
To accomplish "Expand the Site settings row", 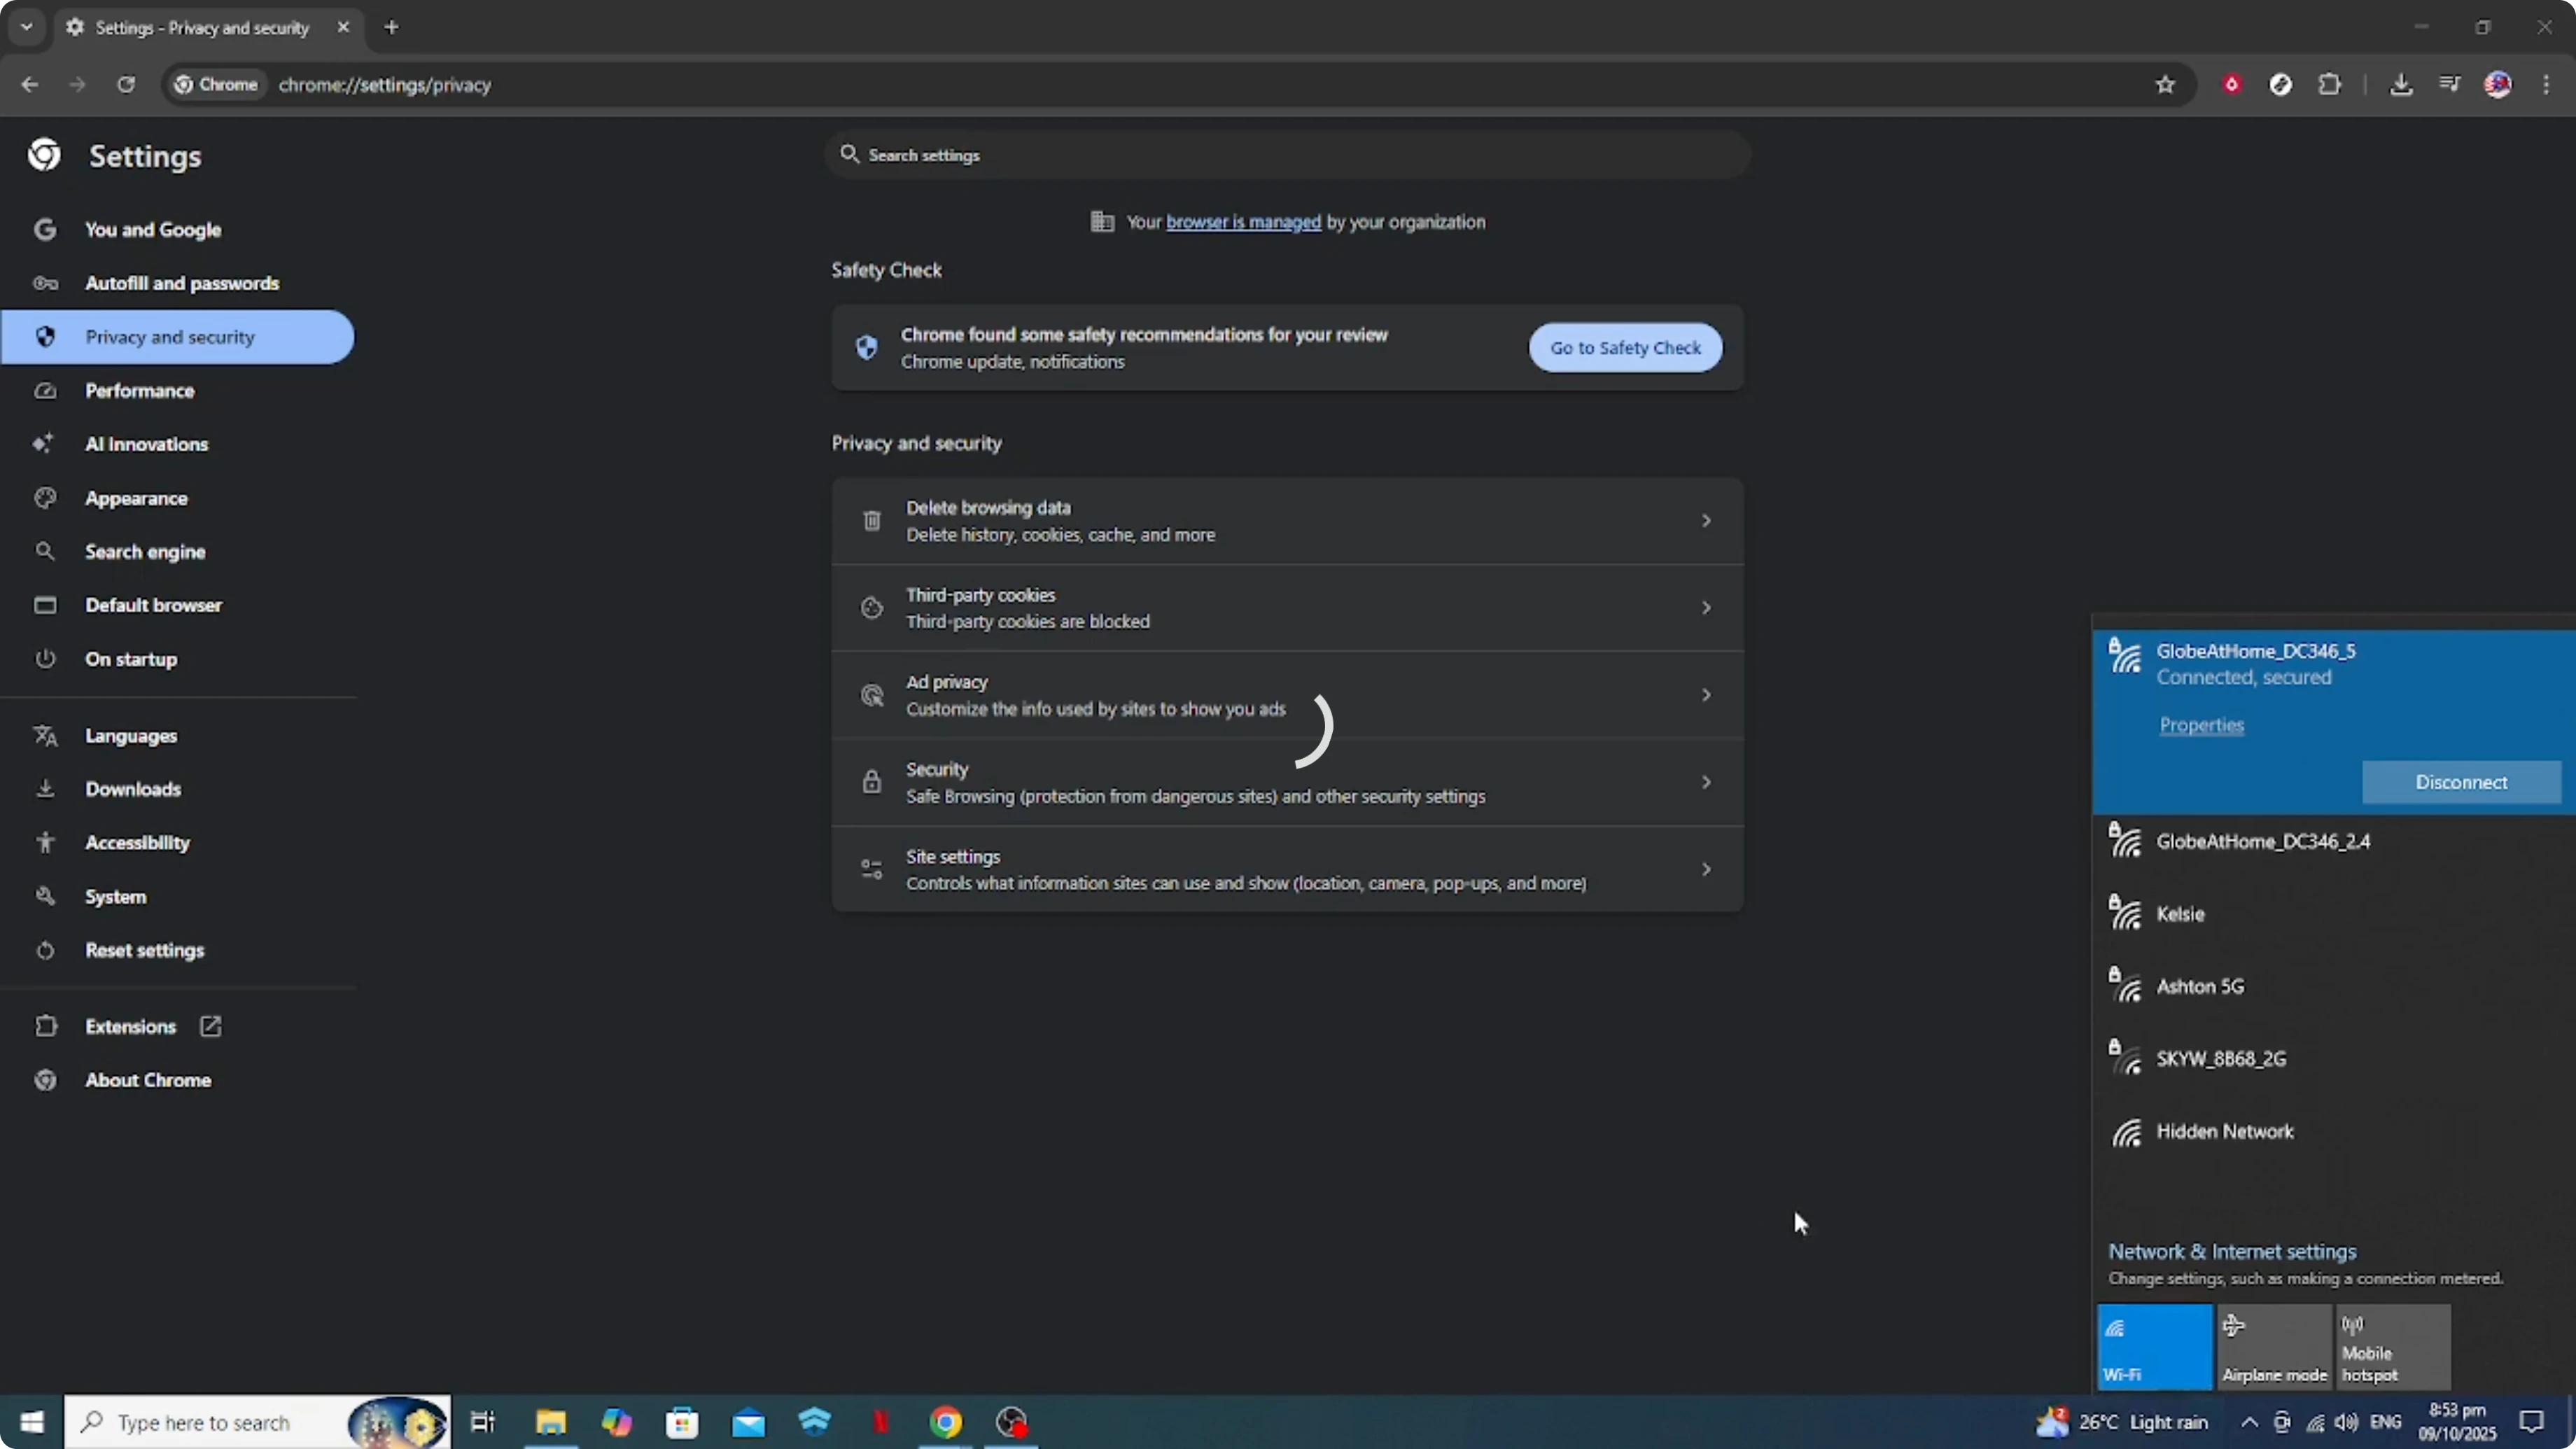I will point(1287,868).
